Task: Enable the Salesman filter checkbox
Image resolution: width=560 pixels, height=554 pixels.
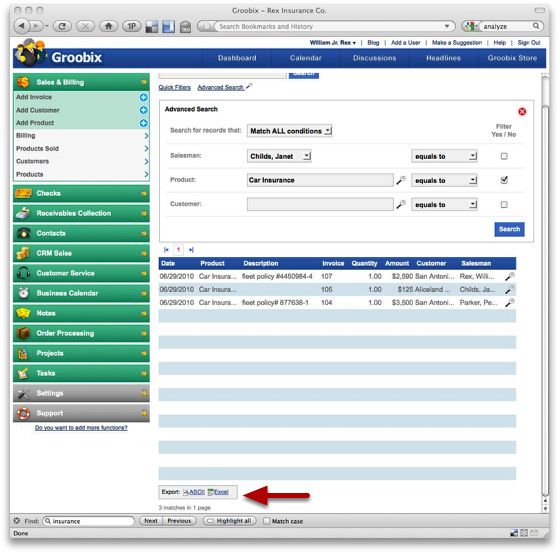Action: (504, 156)
